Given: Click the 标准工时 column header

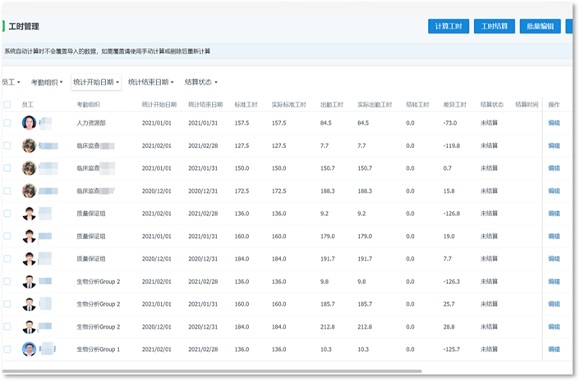Looking at the screenshot, I should pos(246,105).
